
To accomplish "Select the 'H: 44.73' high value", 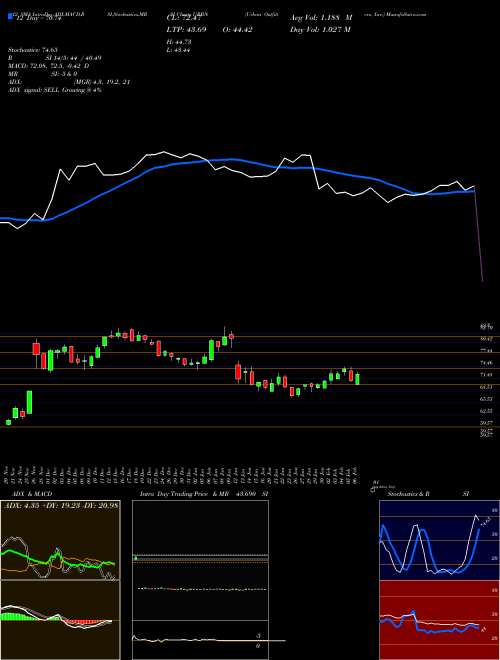I will pyautogui.click(x=179, y=42).
